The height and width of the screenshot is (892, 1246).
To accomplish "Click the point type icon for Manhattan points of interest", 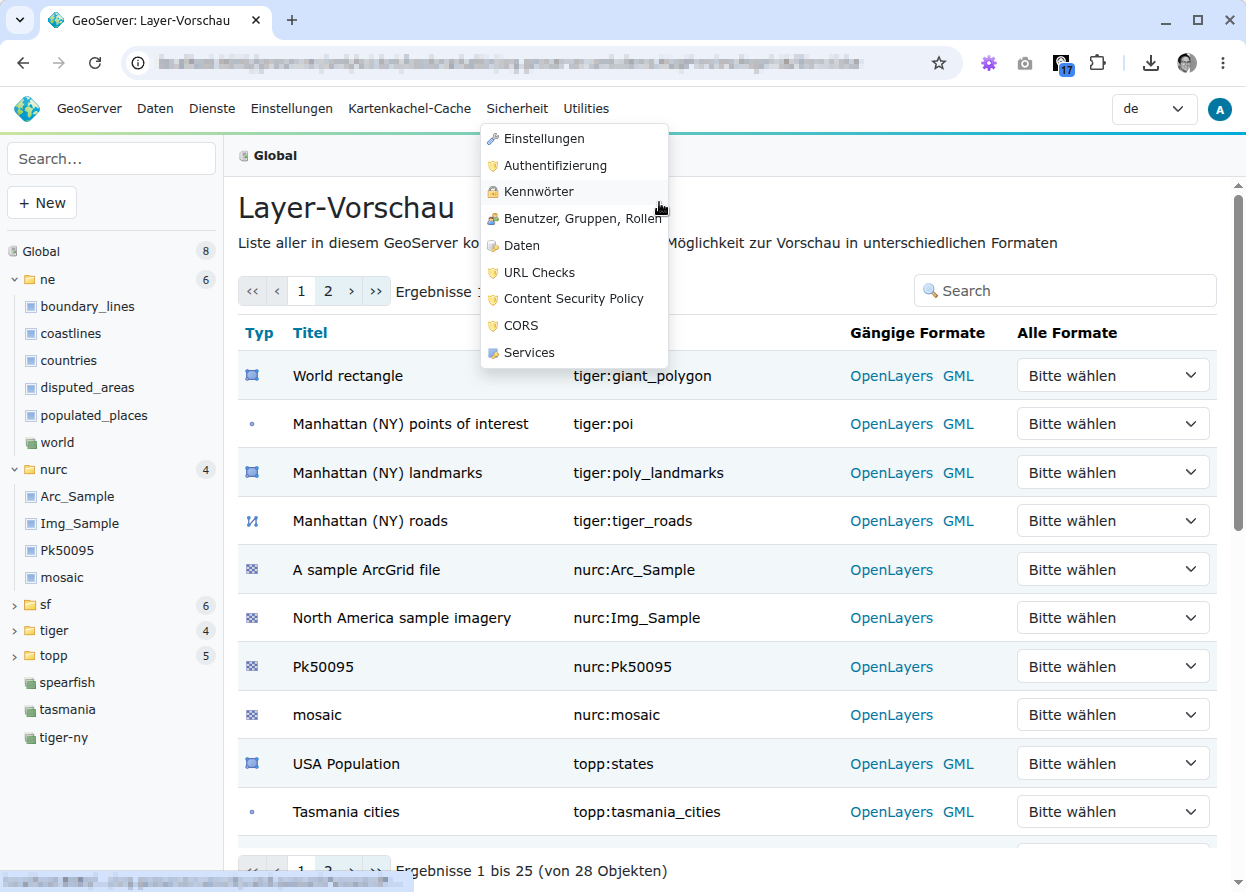I will [252, 424].
